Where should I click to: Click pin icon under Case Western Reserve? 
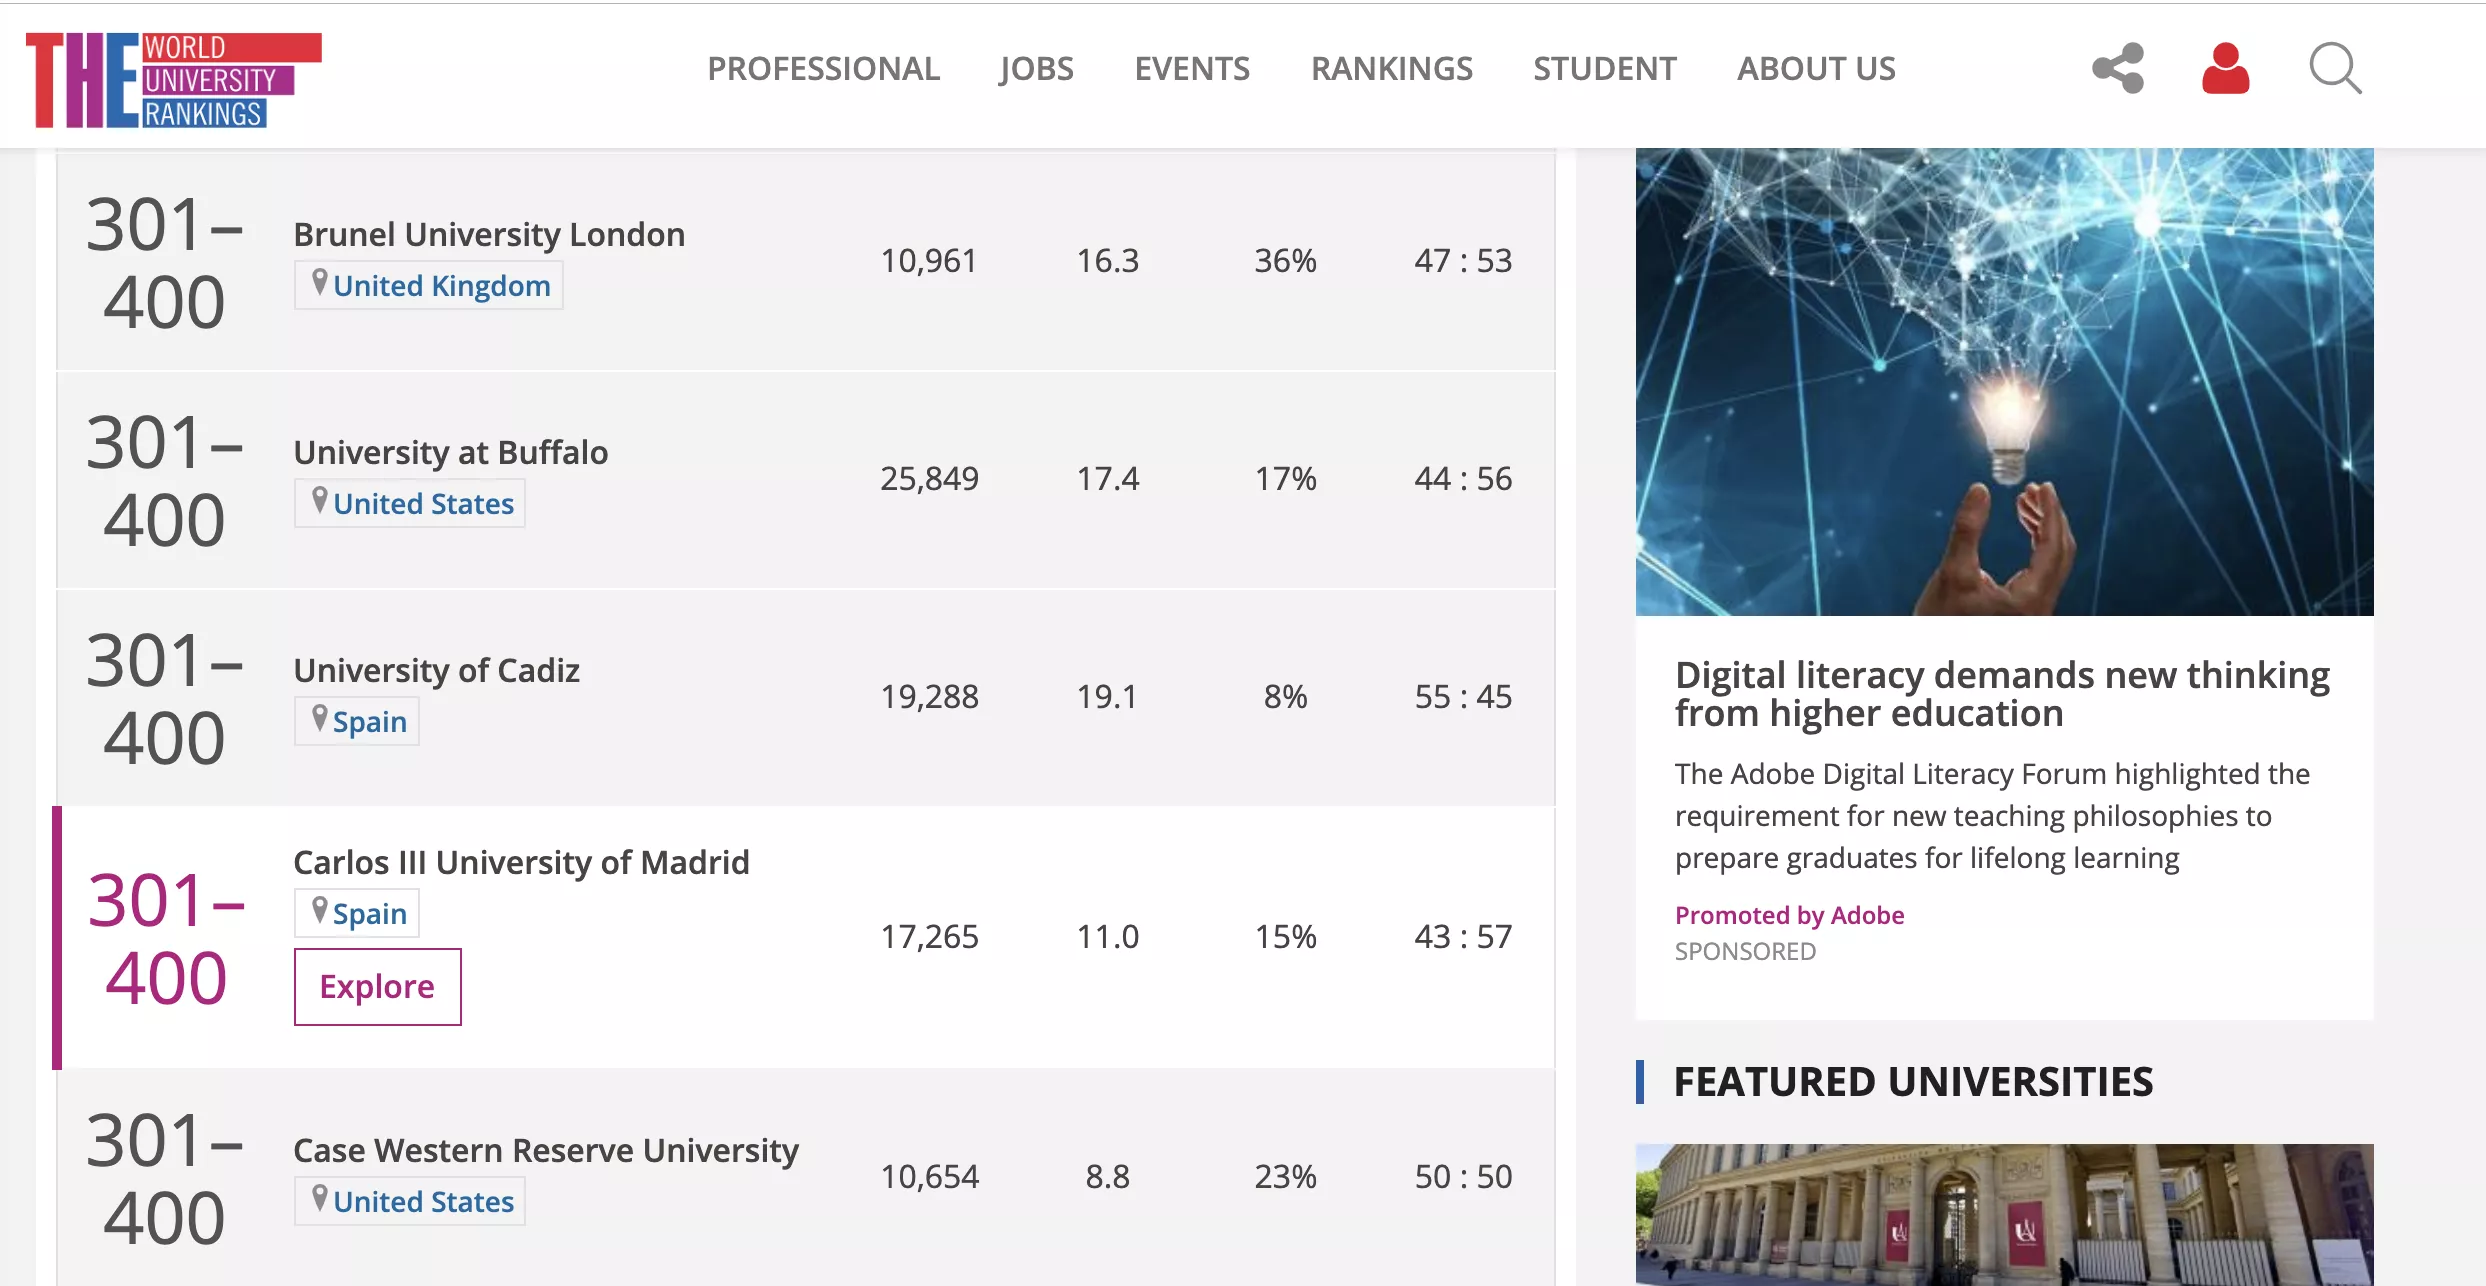319,1199
